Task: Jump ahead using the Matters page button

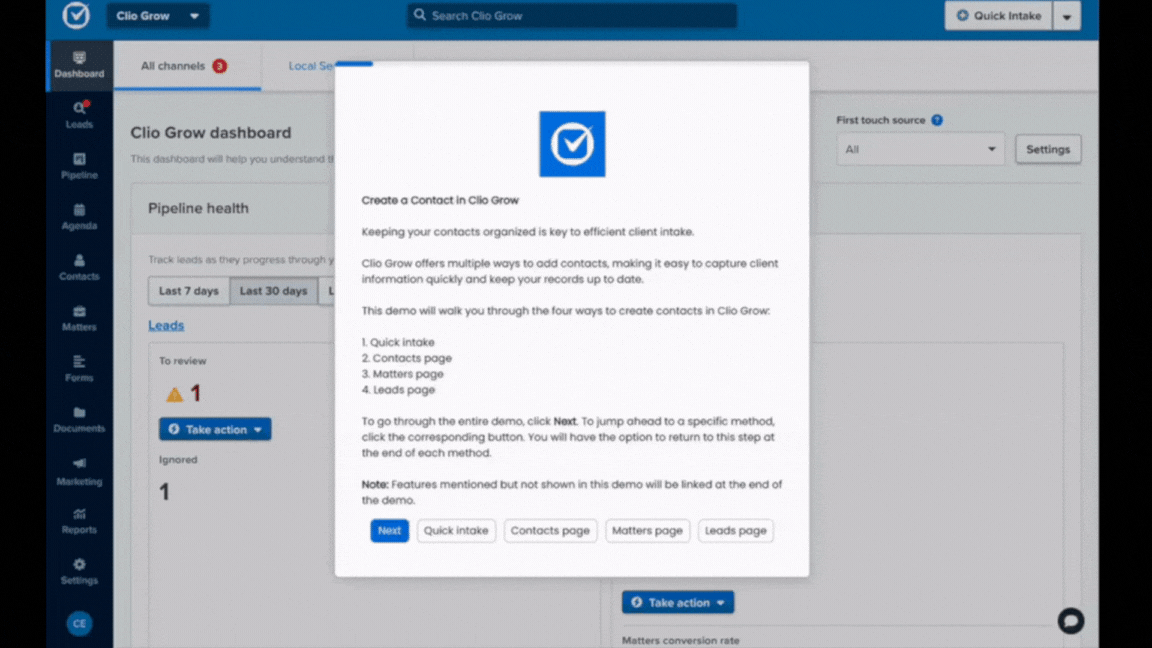Action: [x=647, y=530]
